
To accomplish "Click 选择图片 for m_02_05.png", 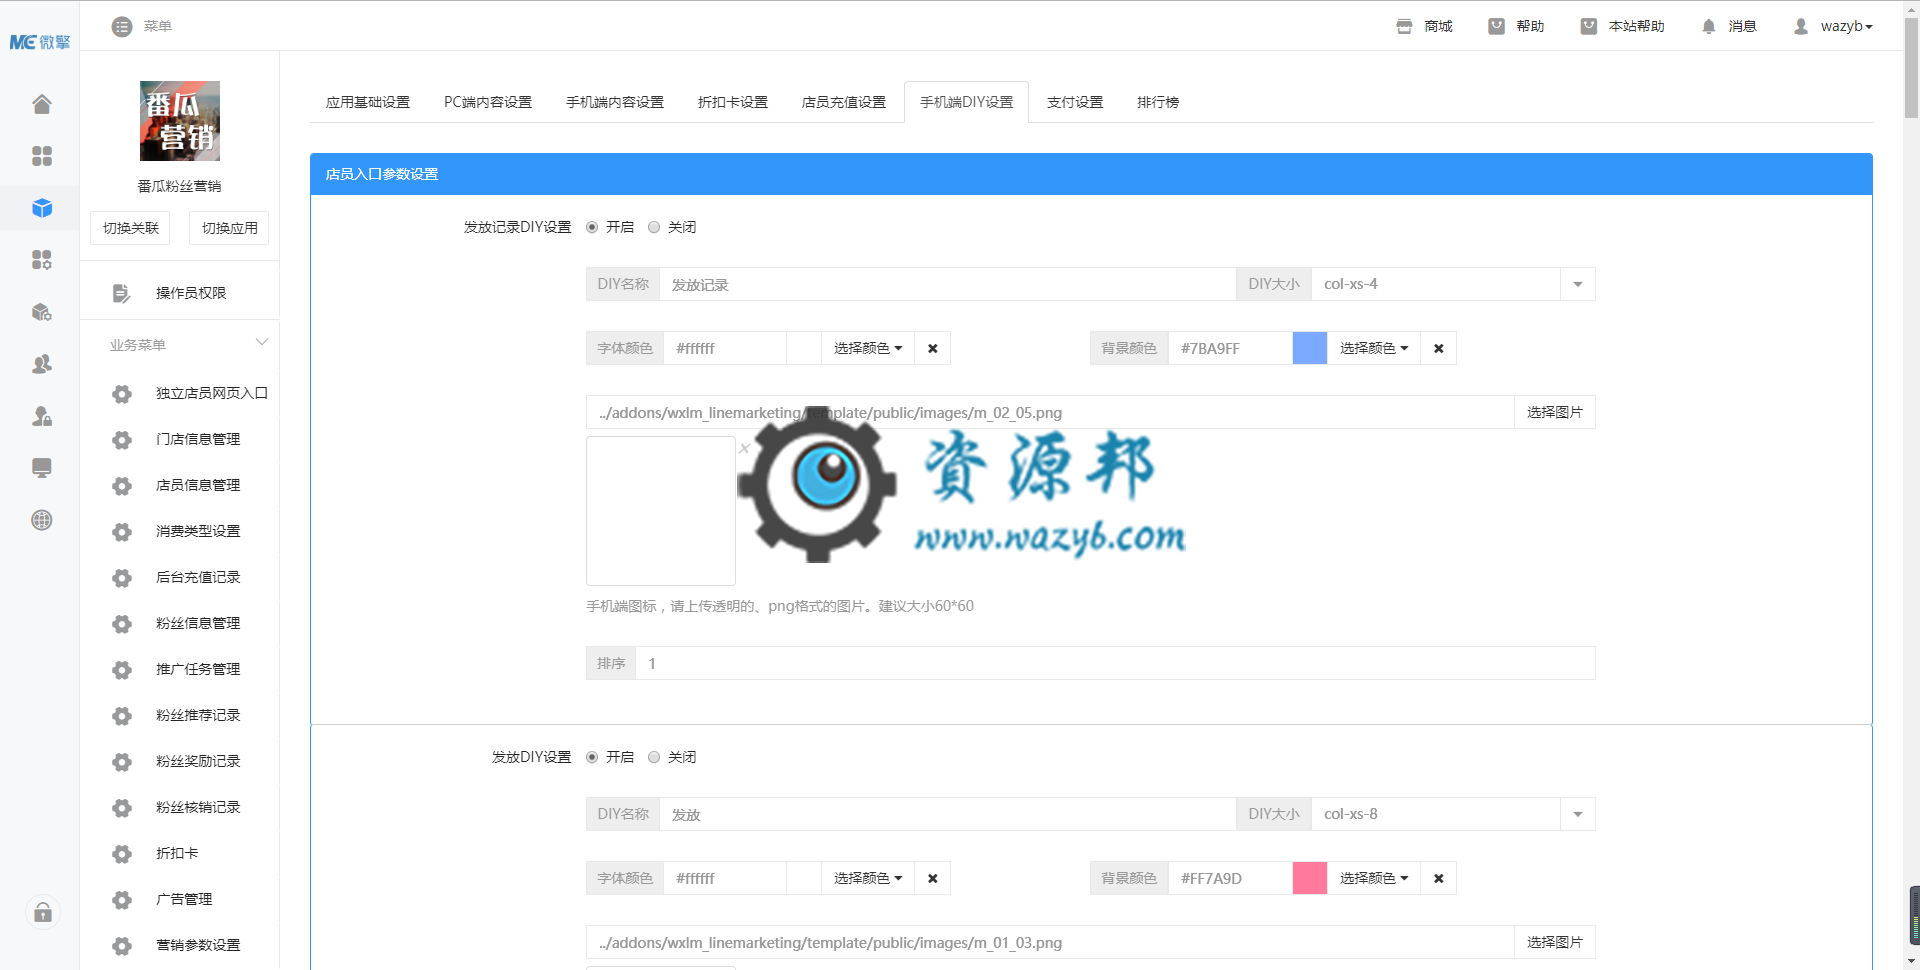I will pos(1554,412).
